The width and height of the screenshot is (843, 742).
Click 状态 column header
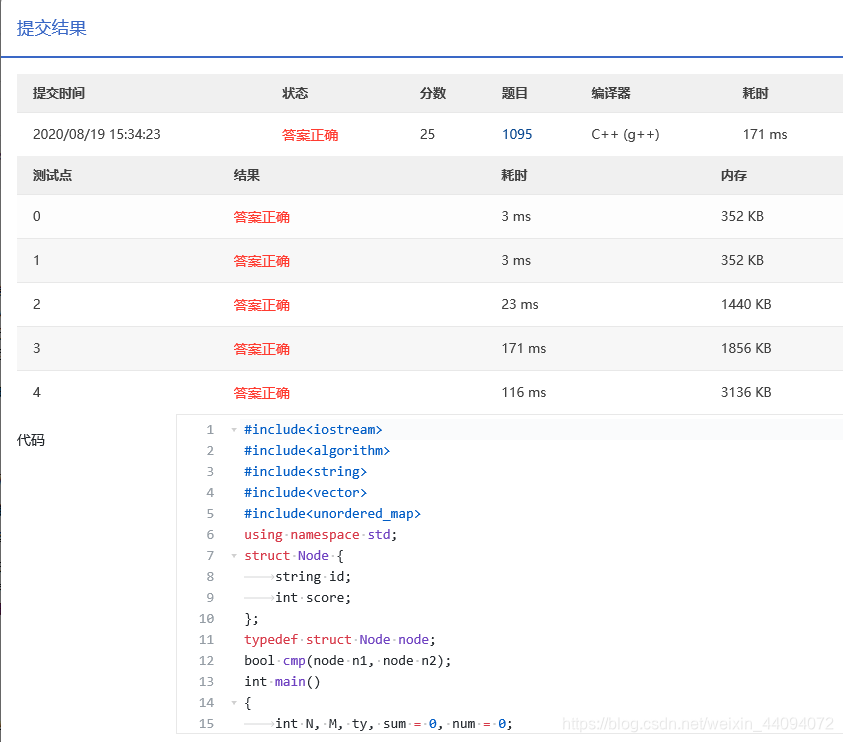pos(295,93)
